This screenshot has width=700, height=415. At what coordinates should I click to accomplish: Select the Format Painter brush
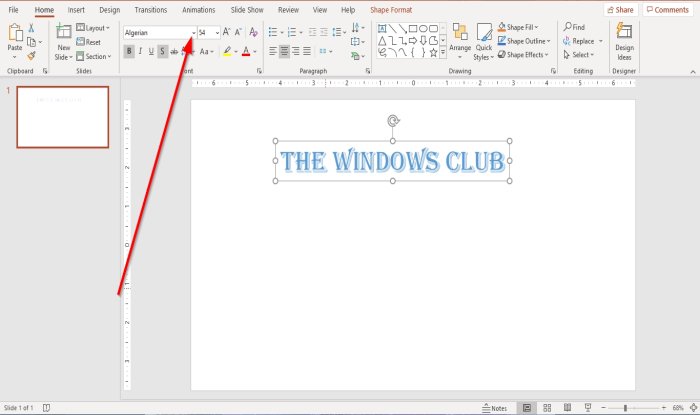click(x=31, y=56)
